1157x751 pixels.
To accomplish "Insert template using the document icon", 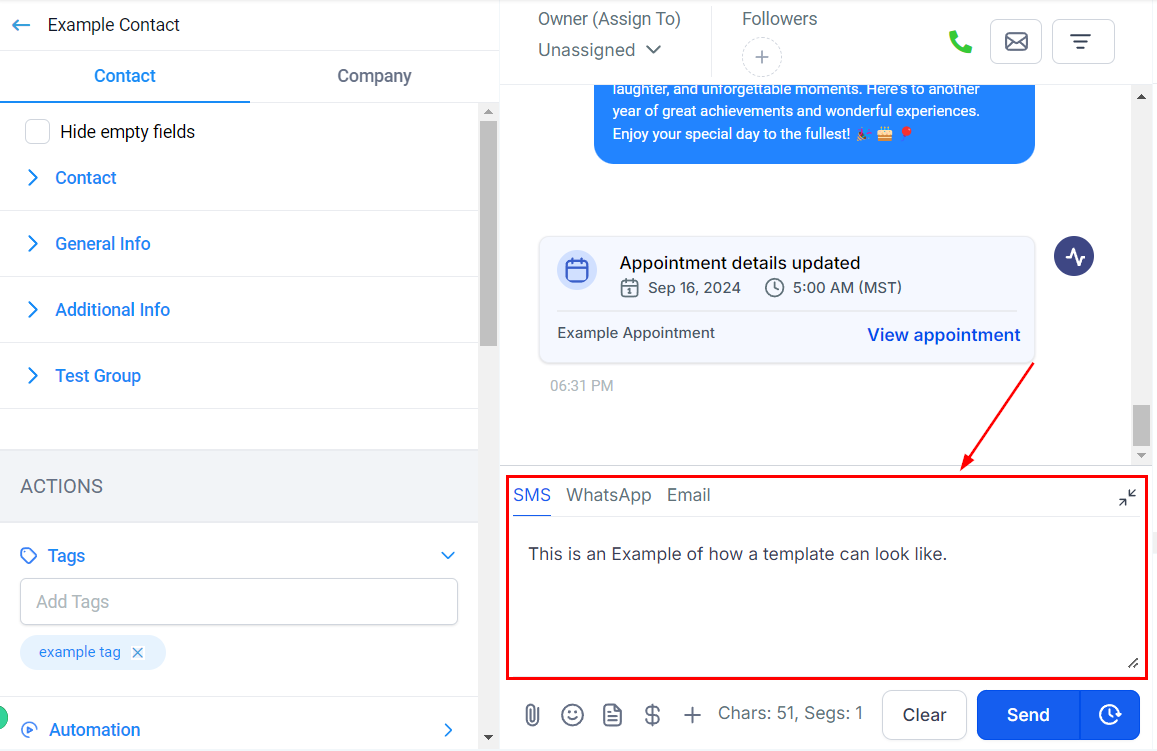I will [x=612, y=715].
